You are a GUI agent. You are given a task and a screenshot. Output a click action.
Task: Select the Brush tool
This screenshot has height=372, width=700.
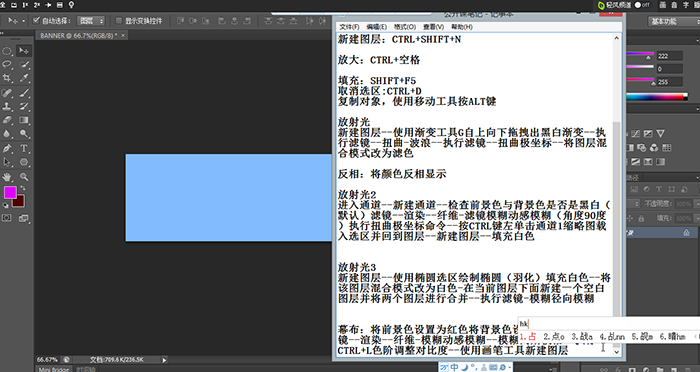click(24, 93)
